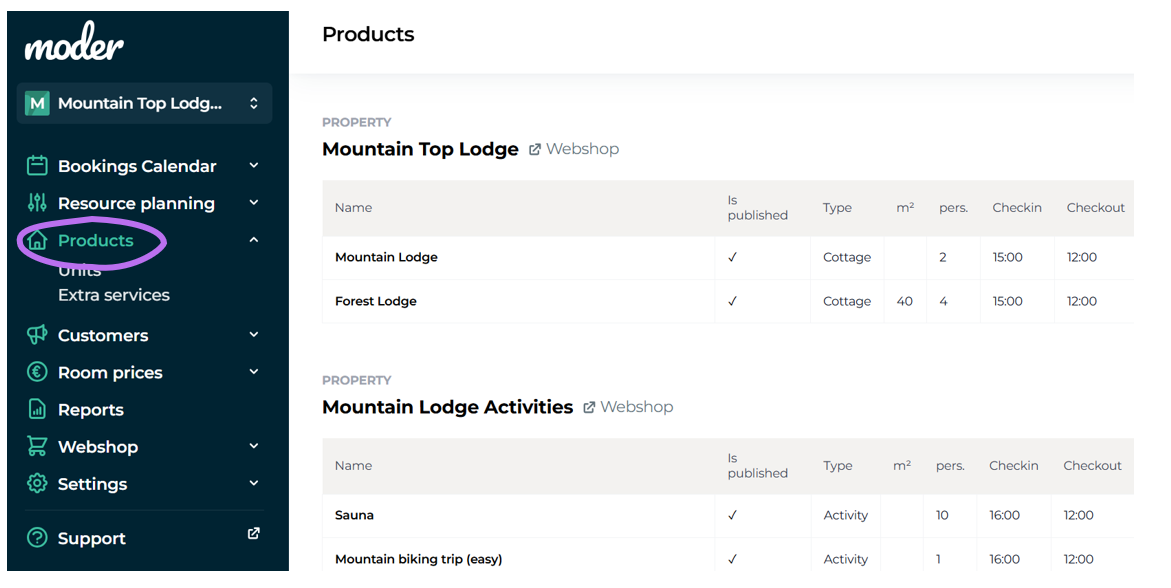Click the Room prices euro icon
The image size is (1171, 588).
pos(37,372)
